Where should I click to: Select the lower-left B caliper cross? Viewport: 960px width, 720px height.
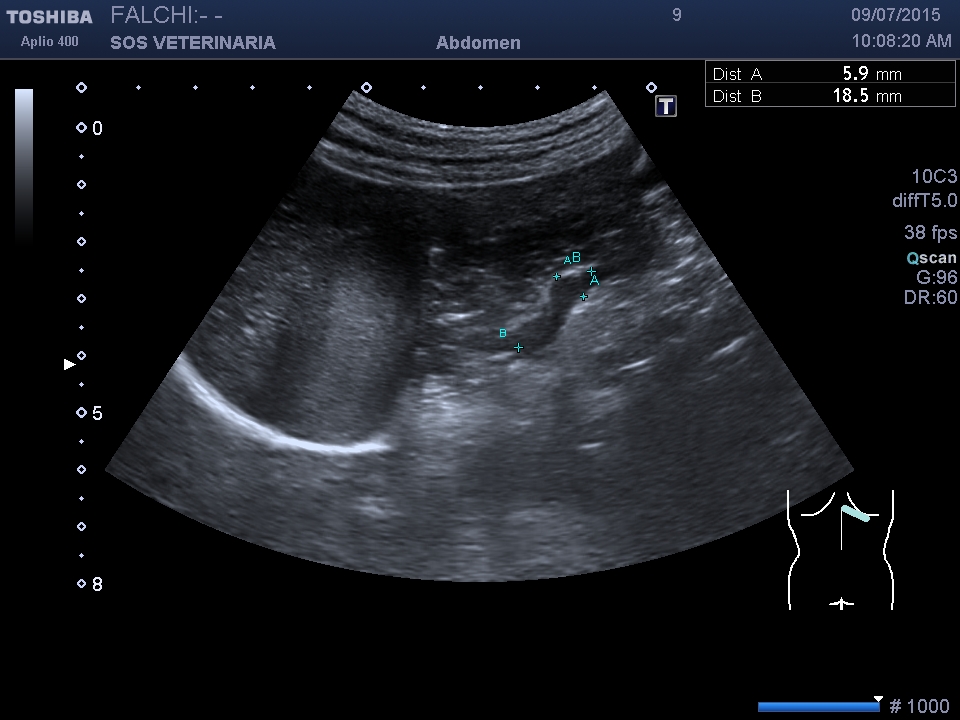tap(518, 347)
